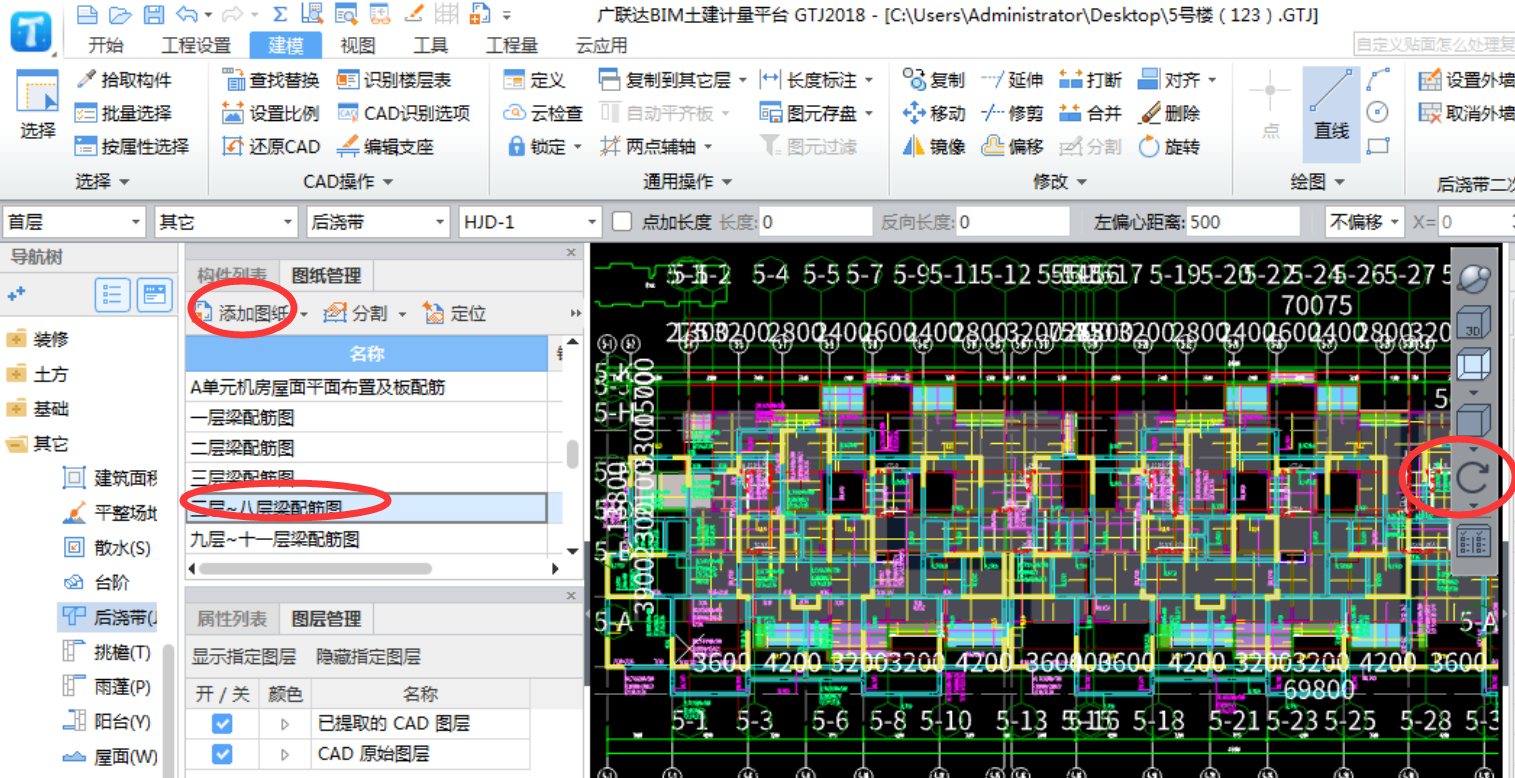Click the 左偏心距离 input field
1515x778 pixels.
(x=1243, y=221)
